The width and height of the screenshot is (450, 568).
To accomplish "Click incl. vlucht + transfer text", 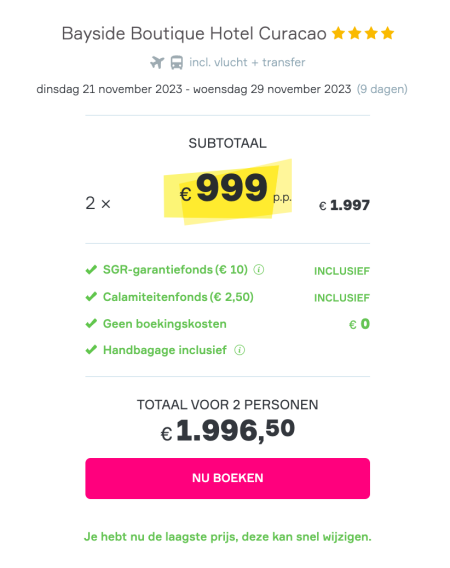I will (x=247, y=62).
